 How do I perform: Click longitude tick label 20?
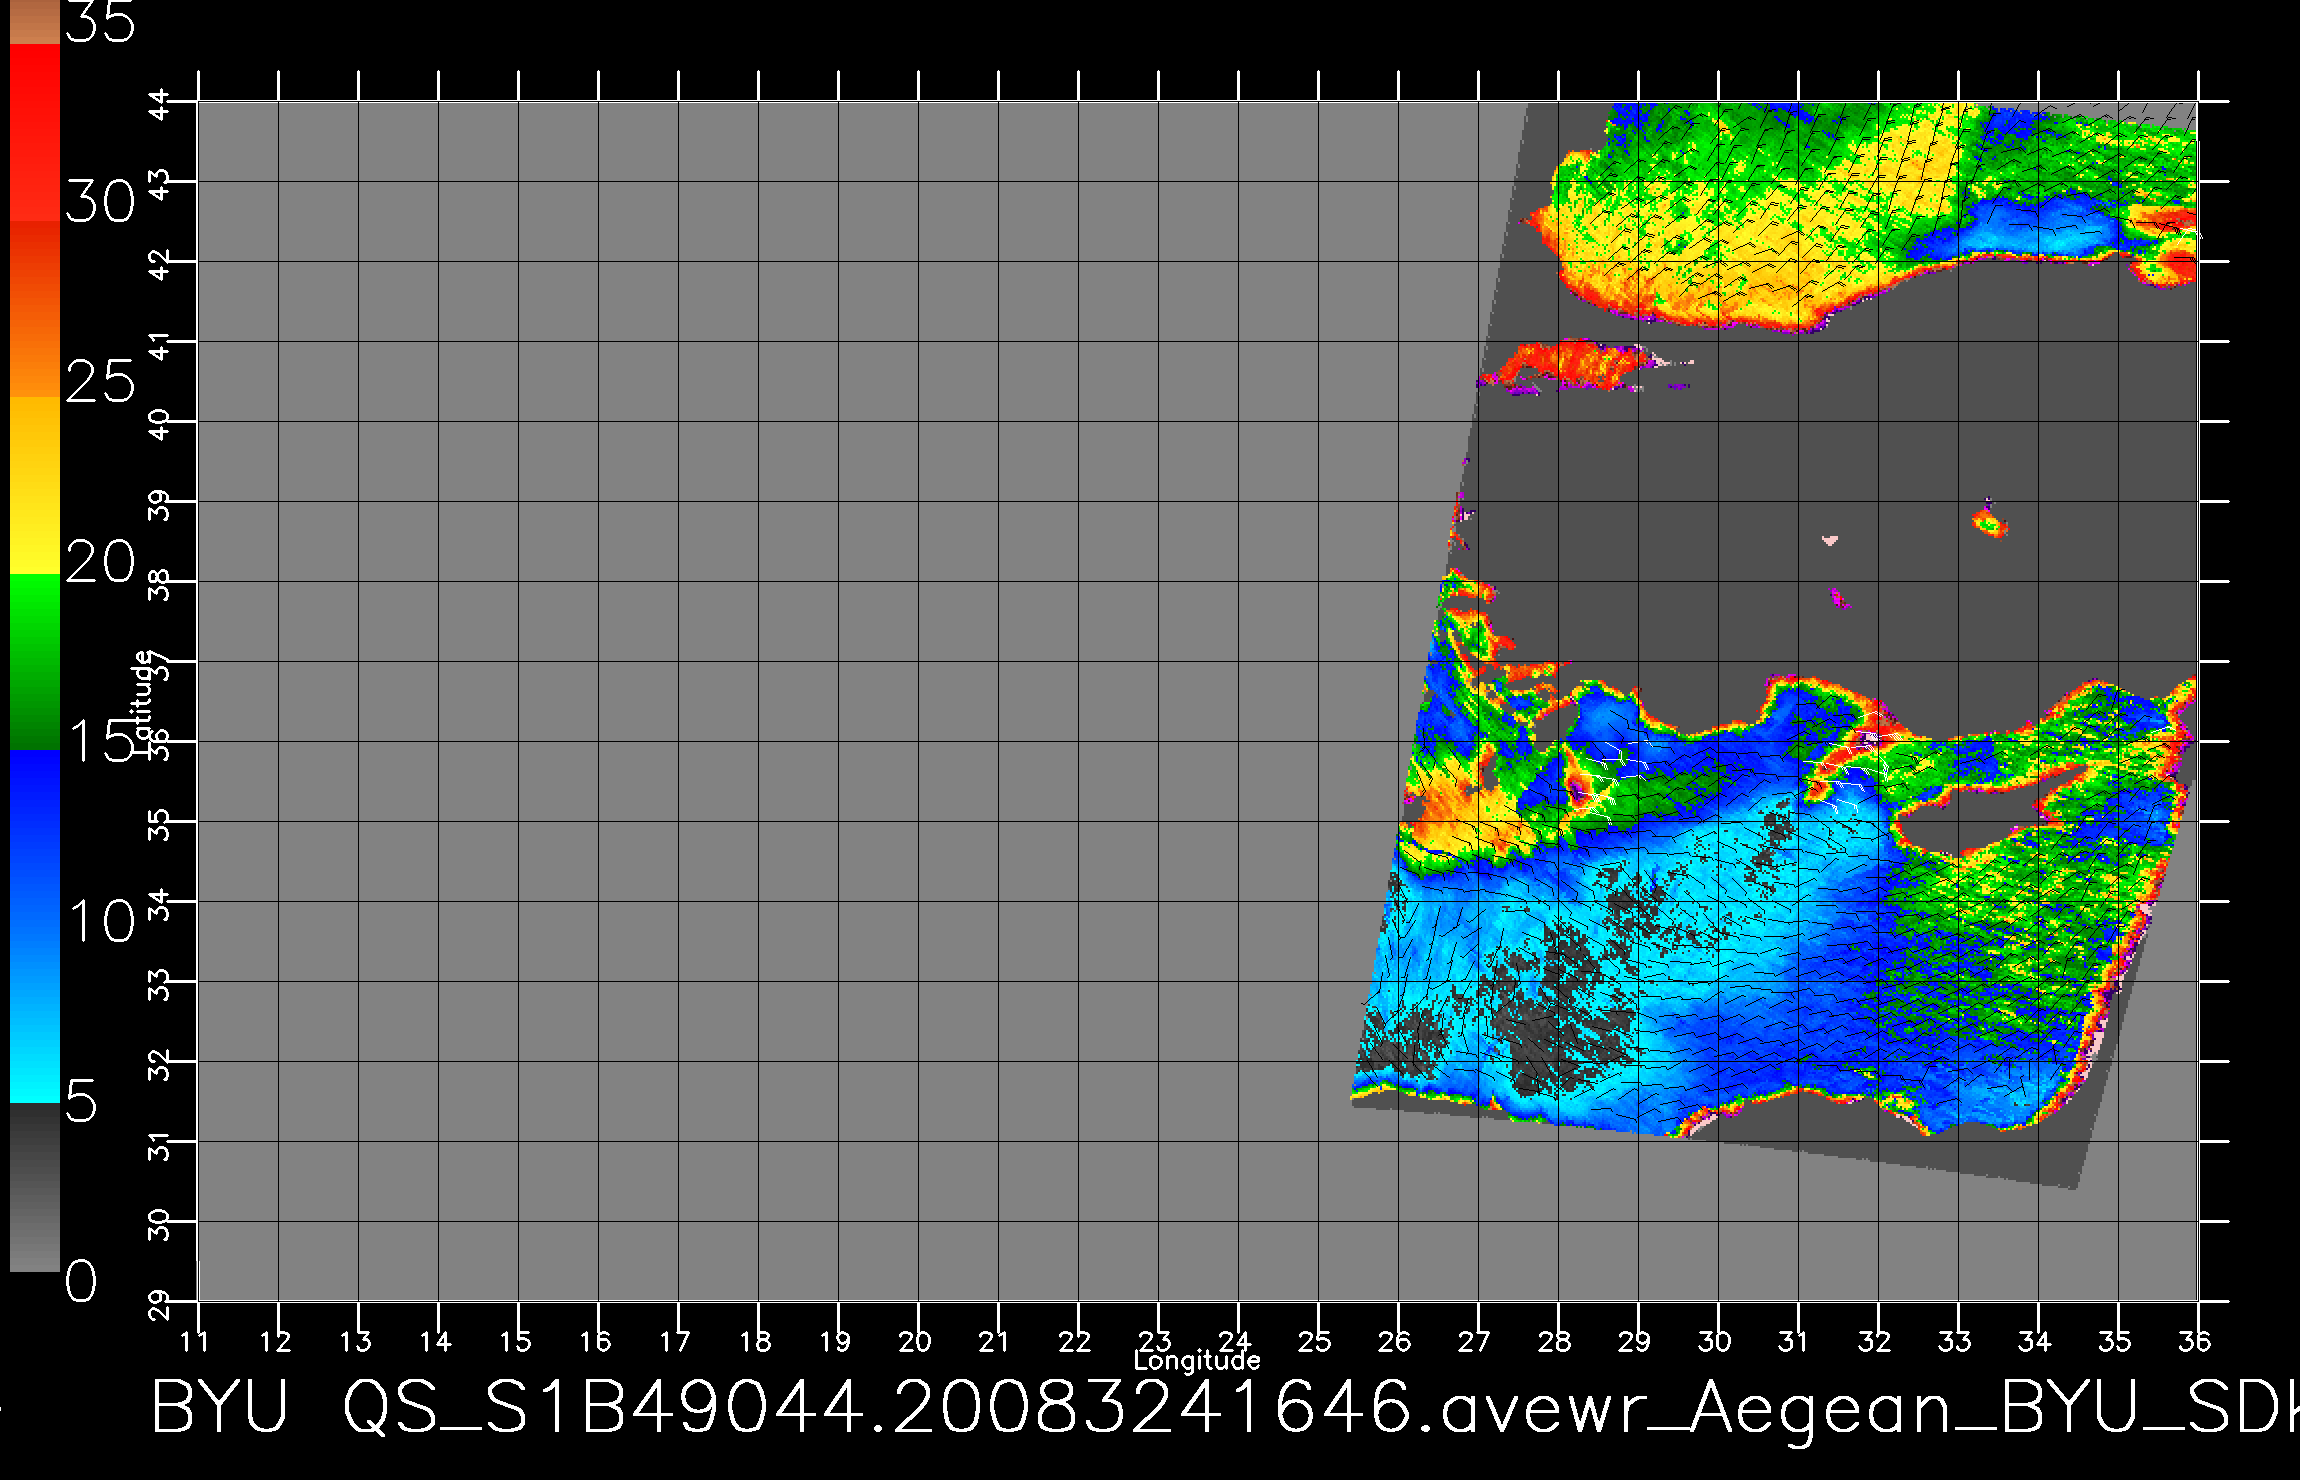(x=915, y=1341)
